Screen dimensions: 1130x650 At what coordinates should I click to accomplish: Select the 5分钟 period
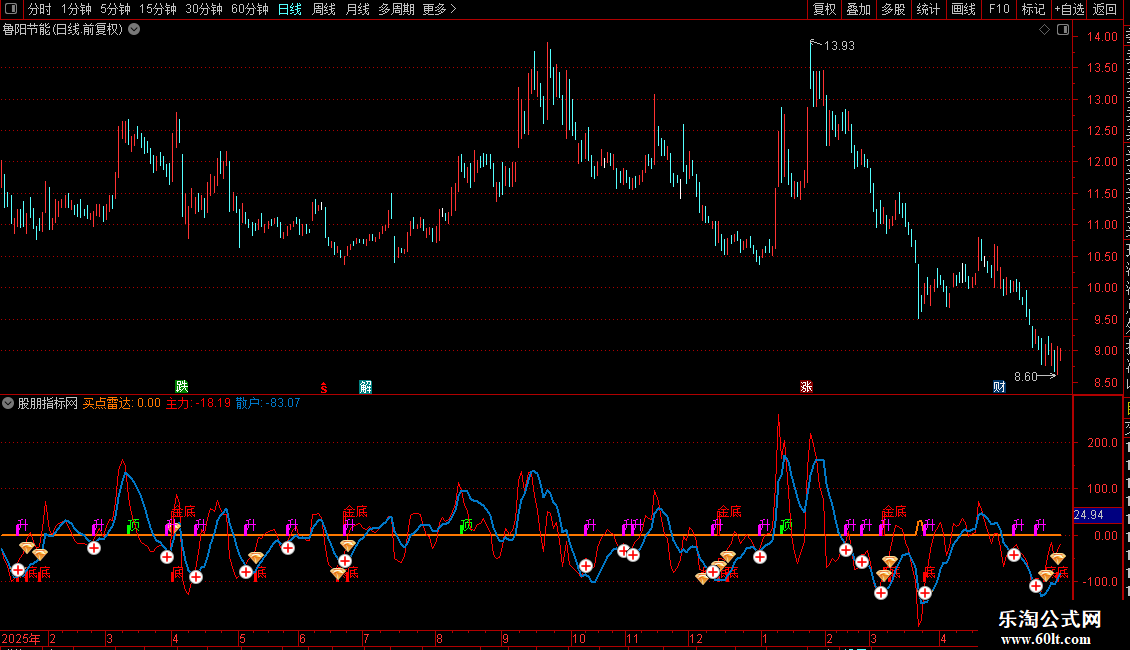coord(115,9)
